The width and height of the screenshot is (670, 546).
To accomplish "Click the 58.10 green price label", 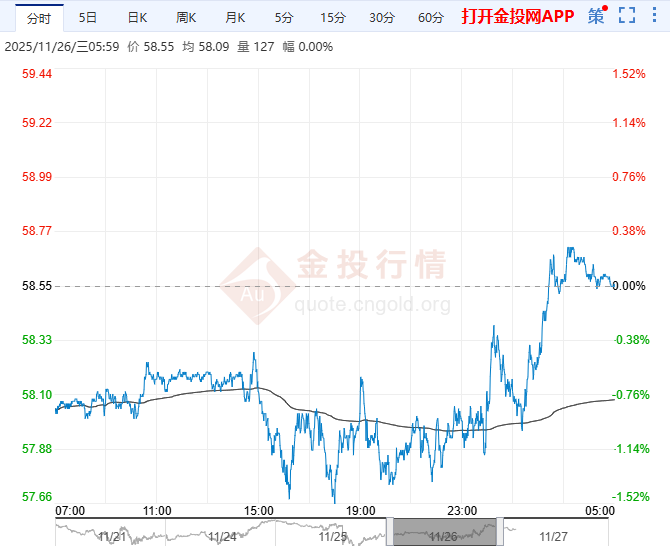I will [37, 394].
